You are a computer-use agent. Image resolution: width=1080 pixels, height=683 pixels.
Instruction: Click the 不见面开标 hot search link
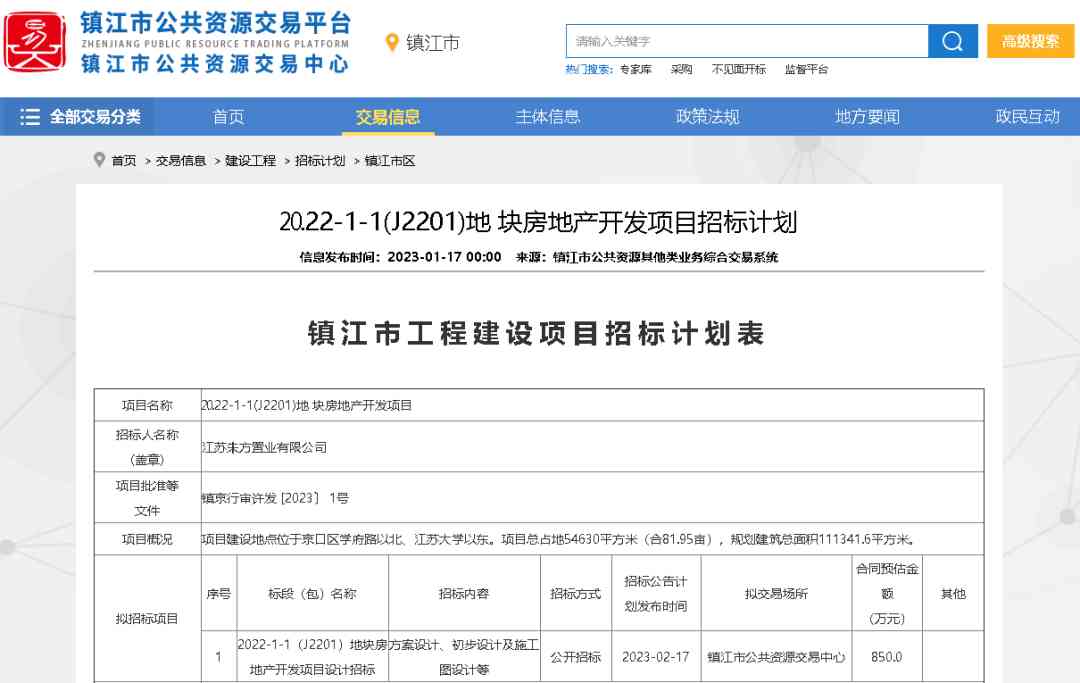[x=738, y=70]
